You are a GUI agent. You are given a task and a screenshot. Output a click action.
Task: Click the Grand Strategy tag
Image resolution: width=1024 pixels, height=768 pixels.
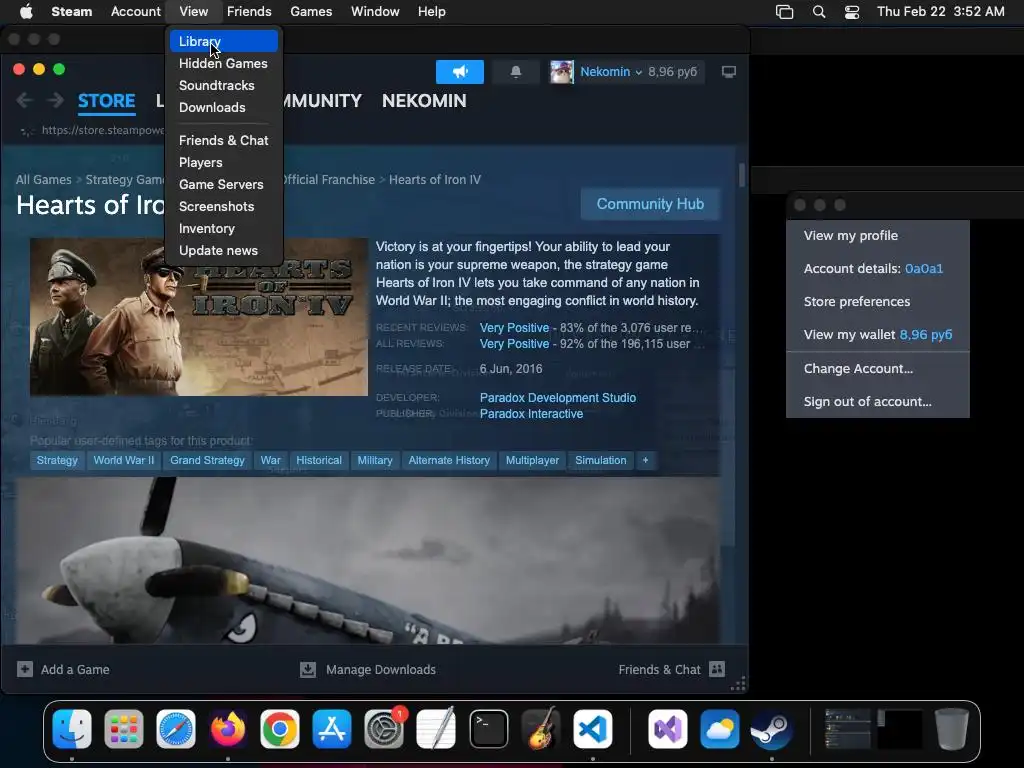point(207,460)
